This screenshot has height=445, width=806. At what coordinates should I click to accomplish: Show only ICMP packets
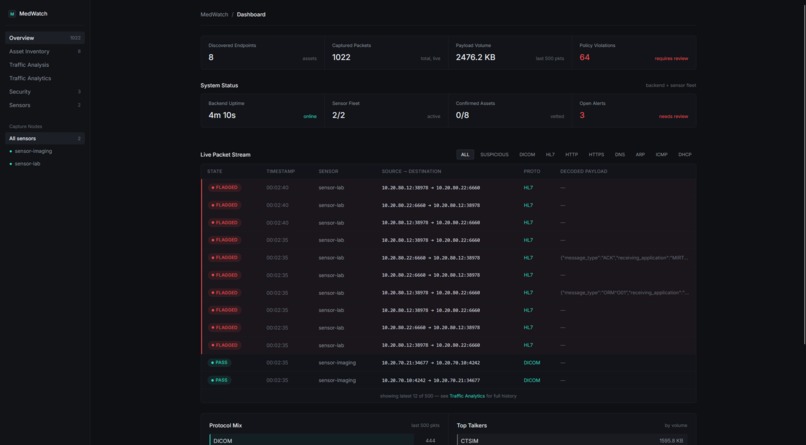[x=662, y=155]
